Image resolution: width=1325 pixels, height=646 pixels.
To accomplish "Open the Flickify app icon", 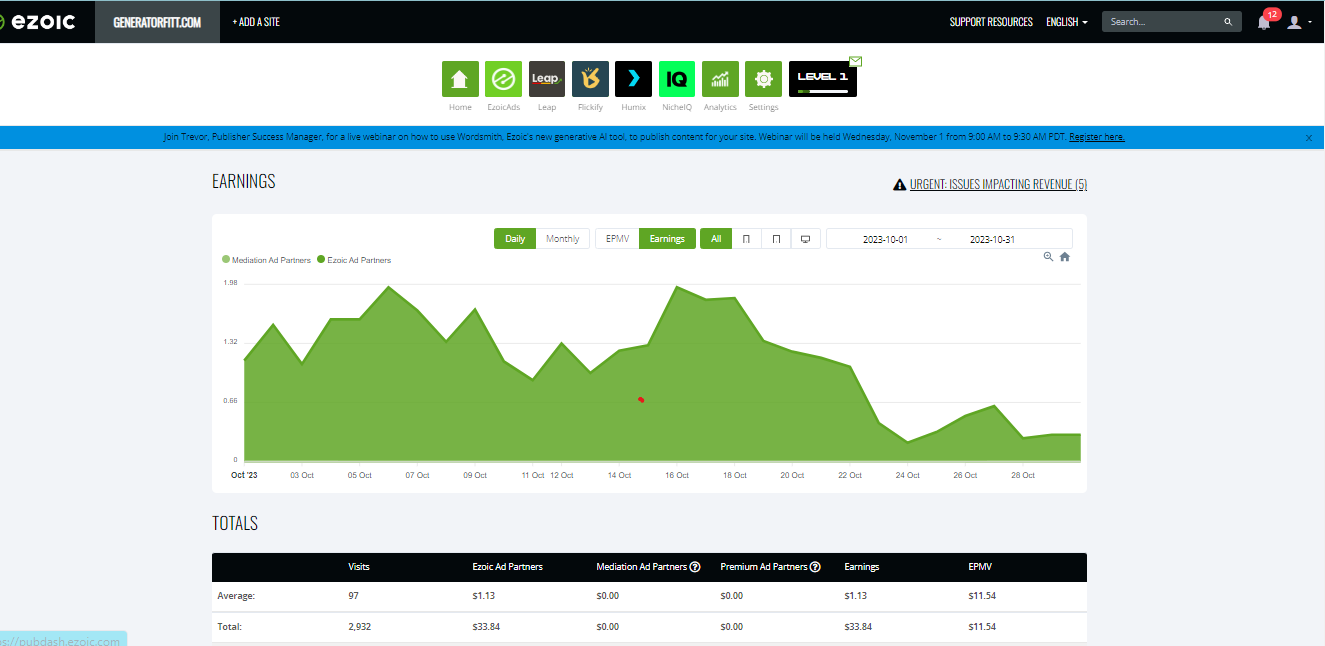I will click(x=590, y=79).
